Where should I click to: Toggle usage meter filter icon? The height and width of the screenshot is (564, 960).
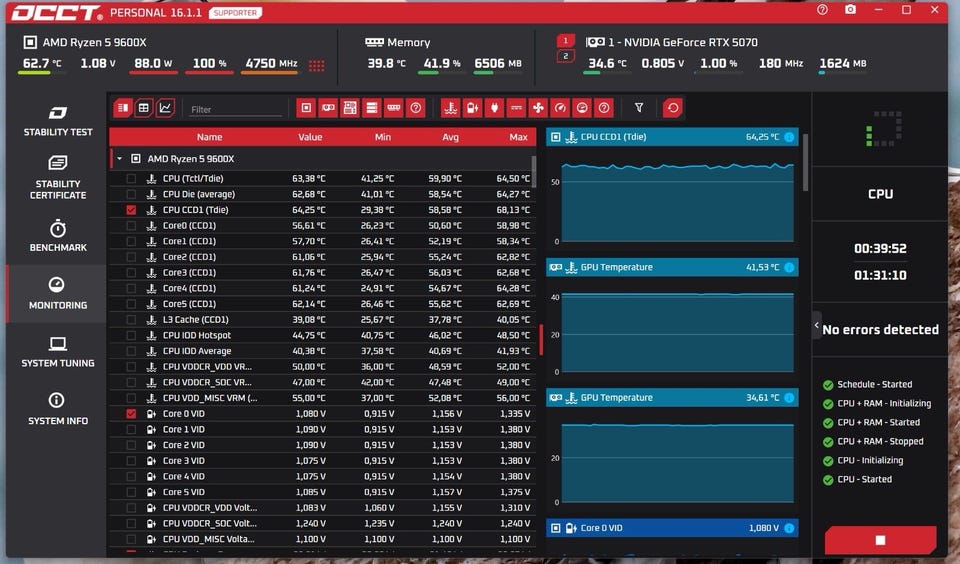[582, 108]
